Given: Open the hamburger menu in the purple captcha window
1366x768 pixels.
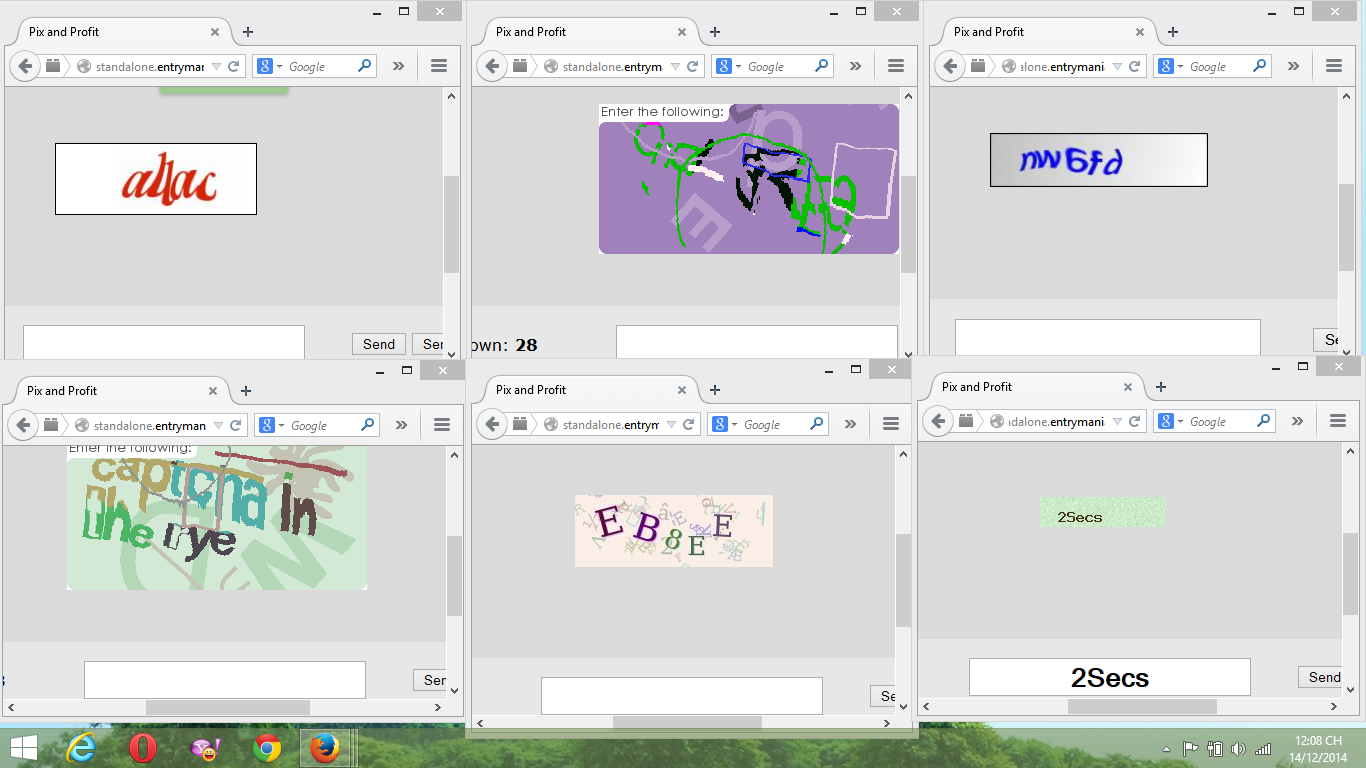Looking at the screenshot, I should (896, 66).
